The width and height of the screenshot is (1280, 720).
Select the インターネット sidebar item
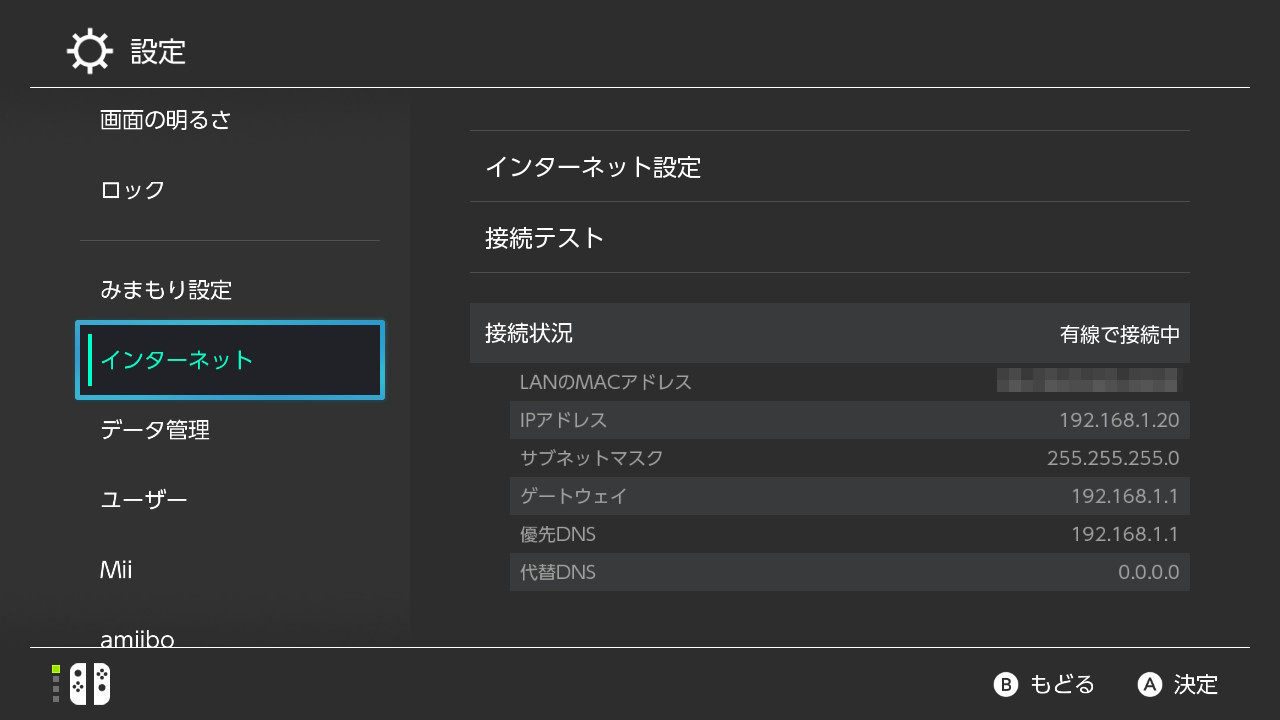pyautogui.click(x=230, y=360)
